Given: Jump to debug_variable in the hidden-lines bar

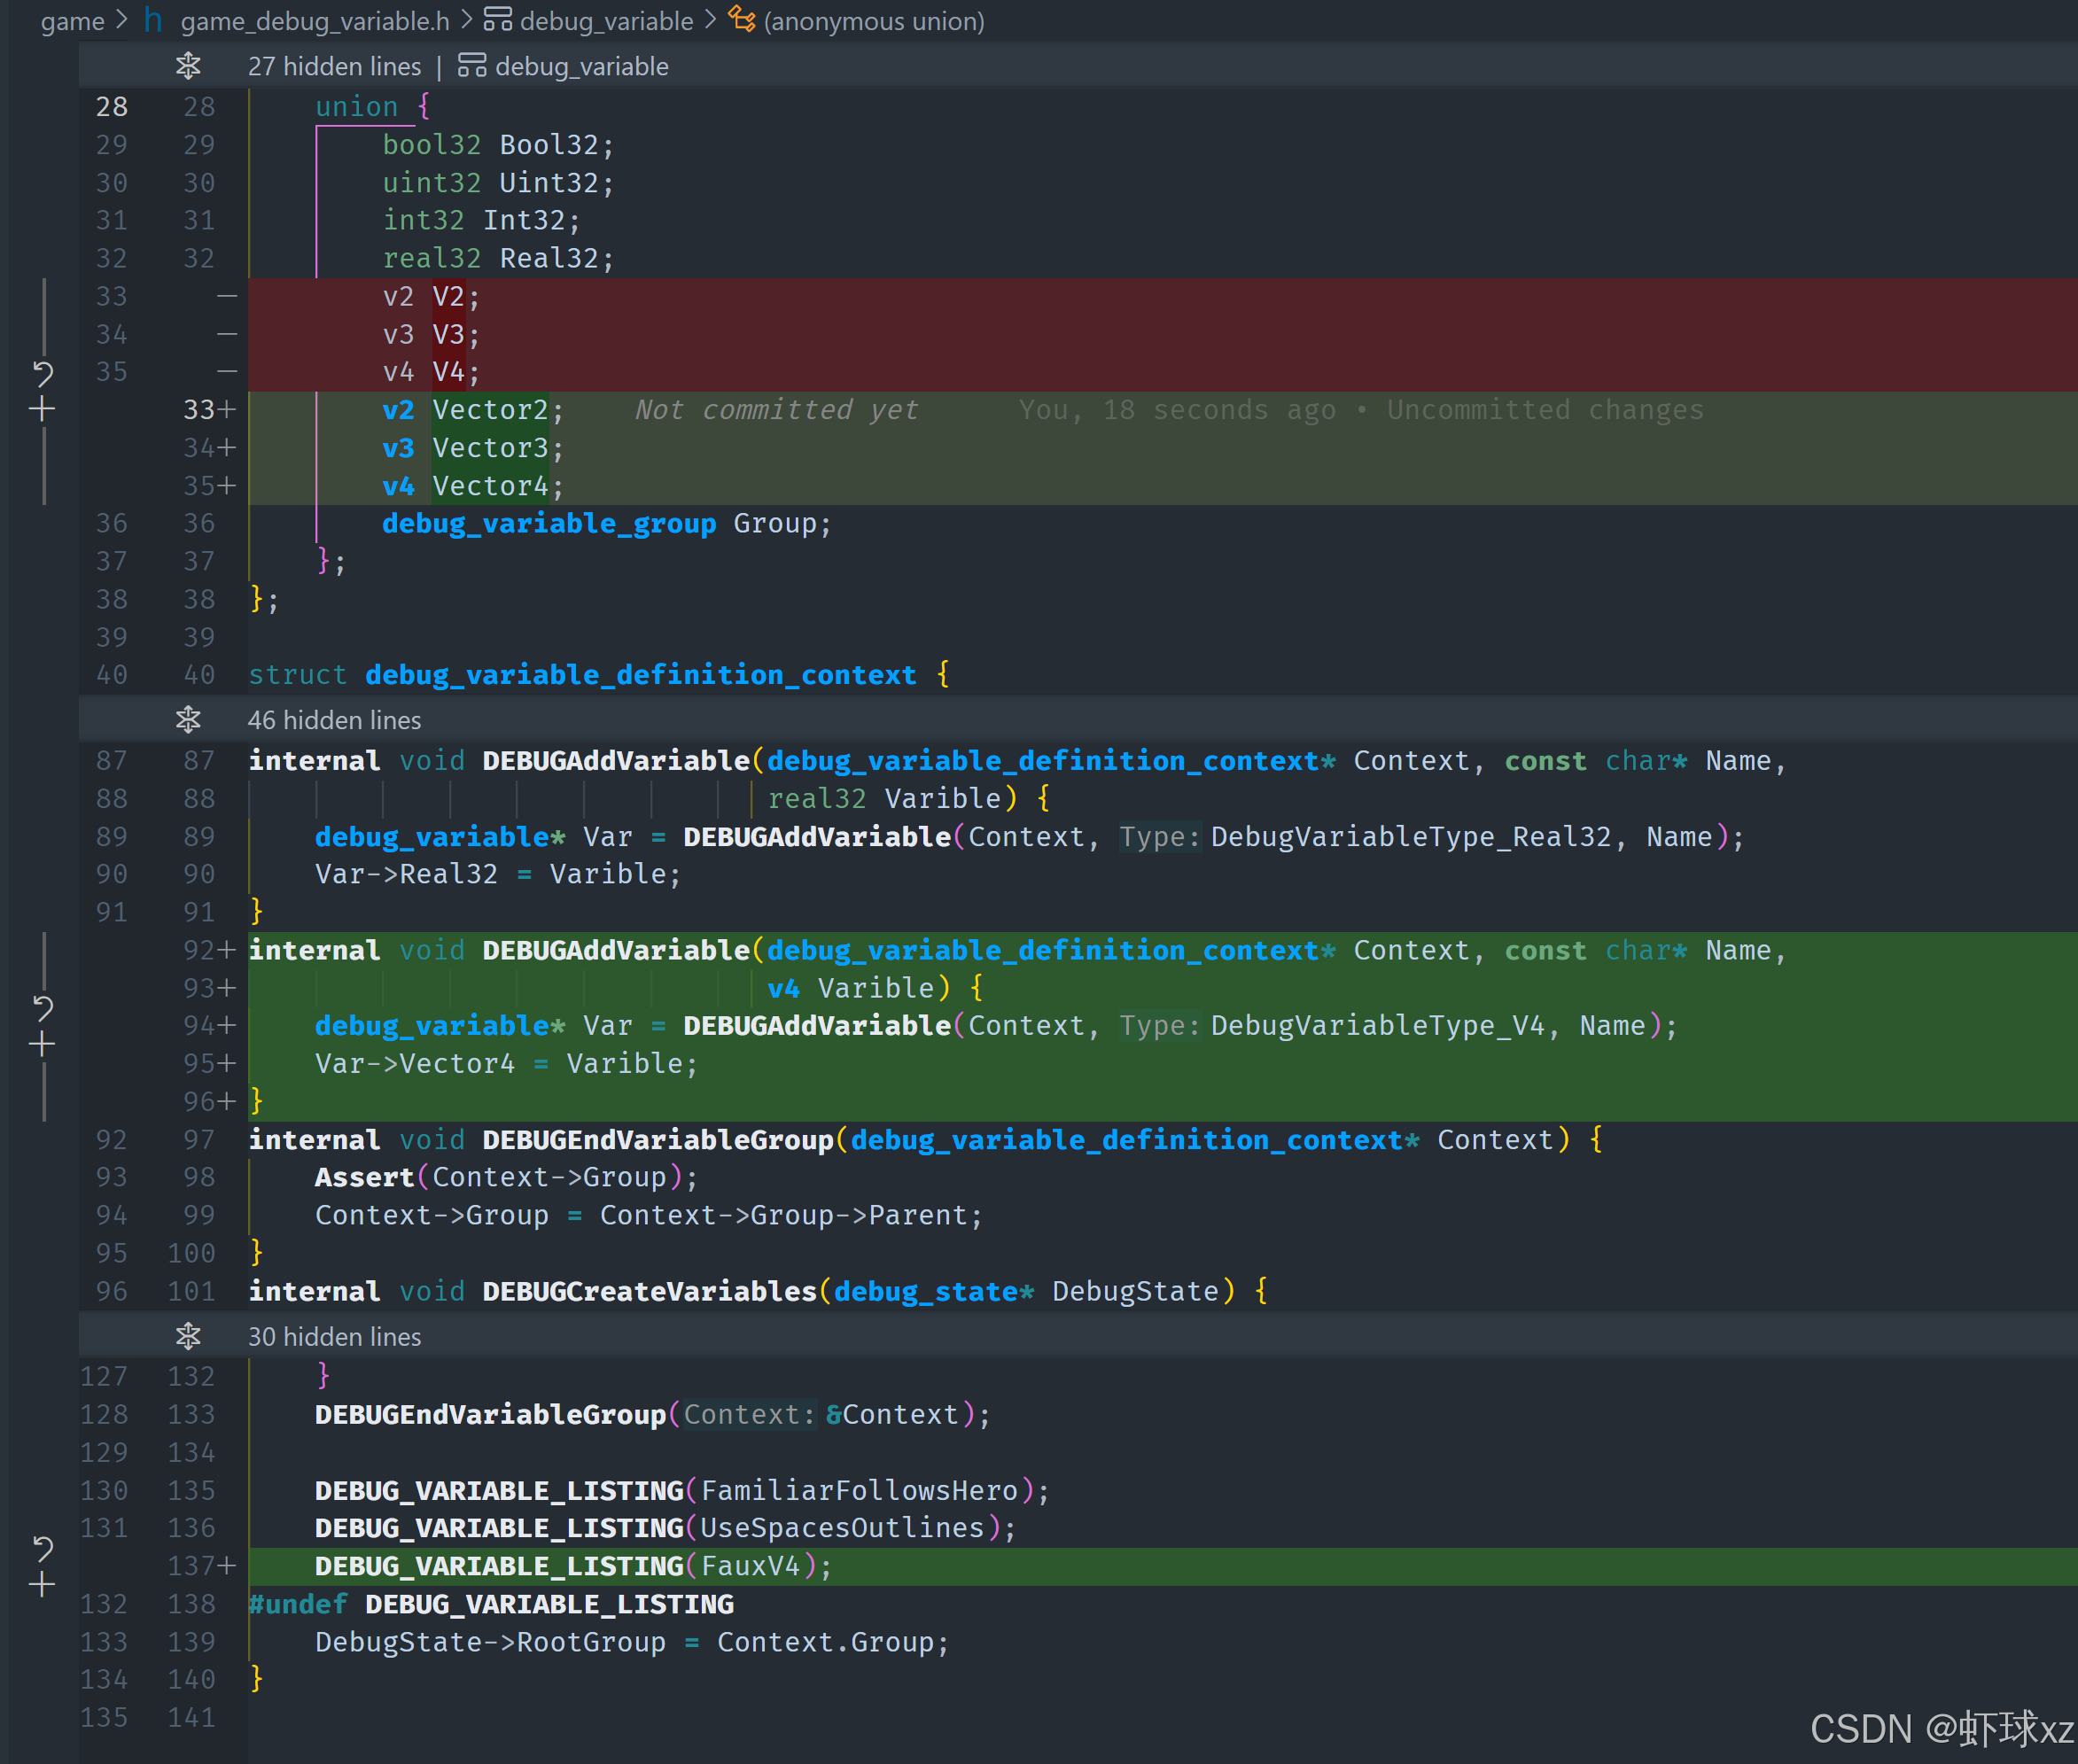Looking at the screenshot, I should pos(580,66).
